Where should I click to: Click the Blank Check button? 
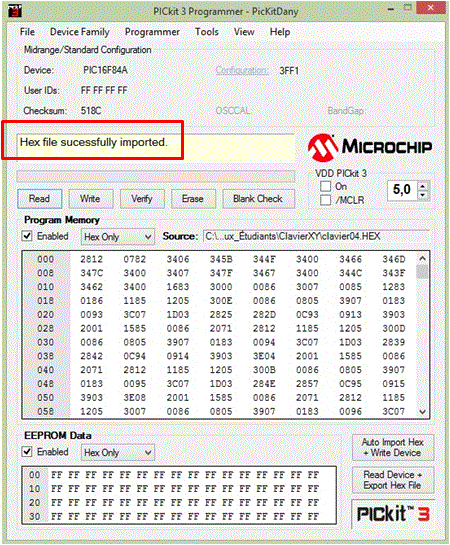tap(258, 199)
